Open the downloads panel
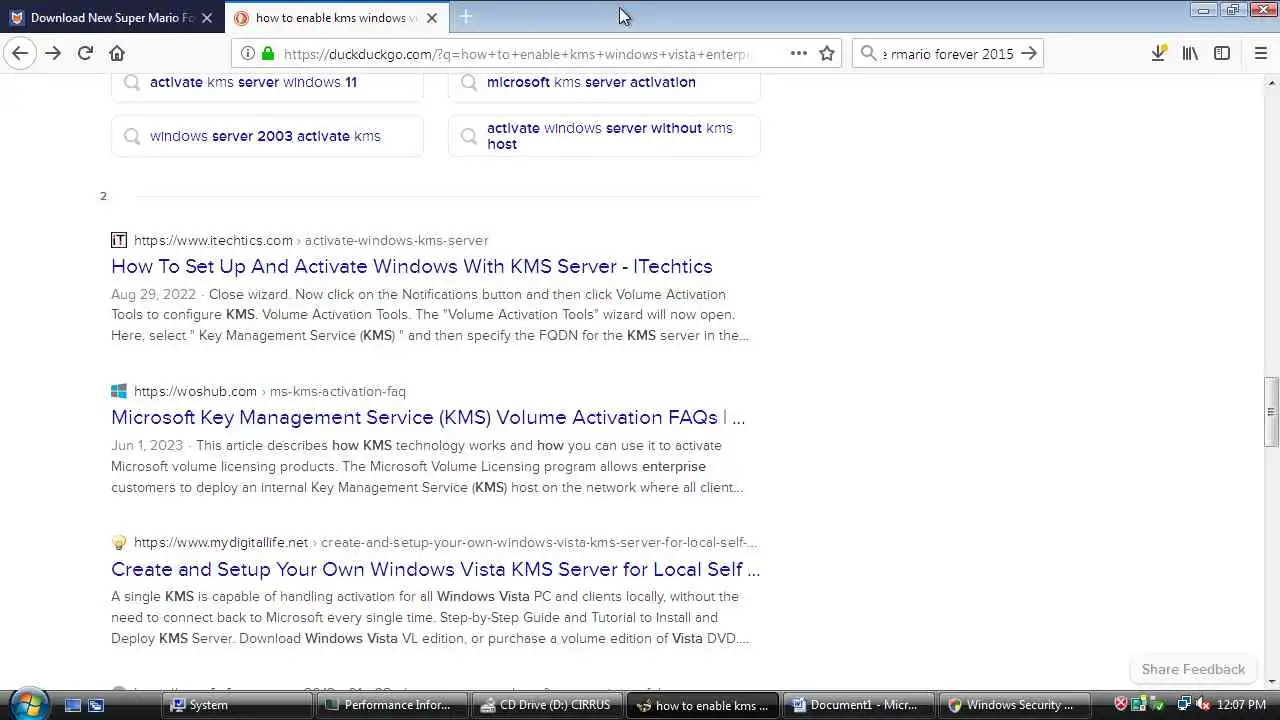The image size is (1280, 720). (1158, 54)
